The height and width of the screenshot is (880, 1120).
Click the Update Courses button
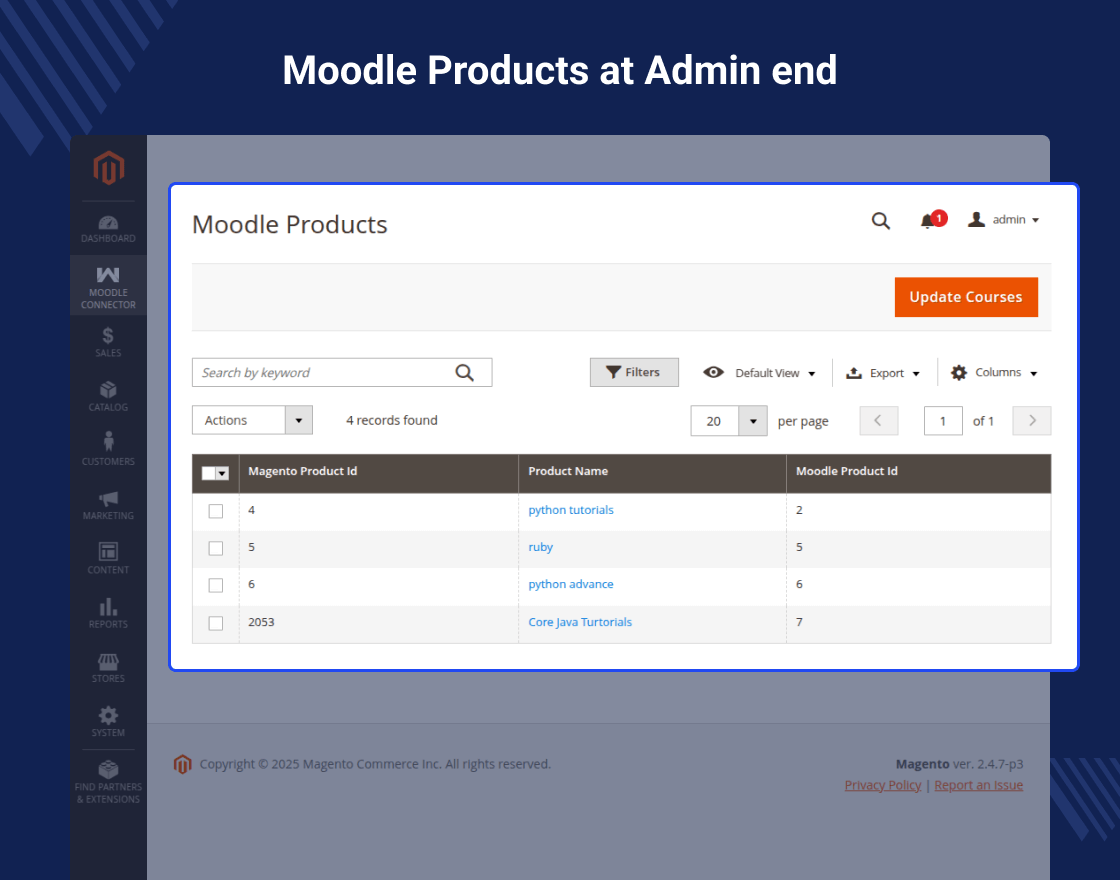click(x=966, y=297)
